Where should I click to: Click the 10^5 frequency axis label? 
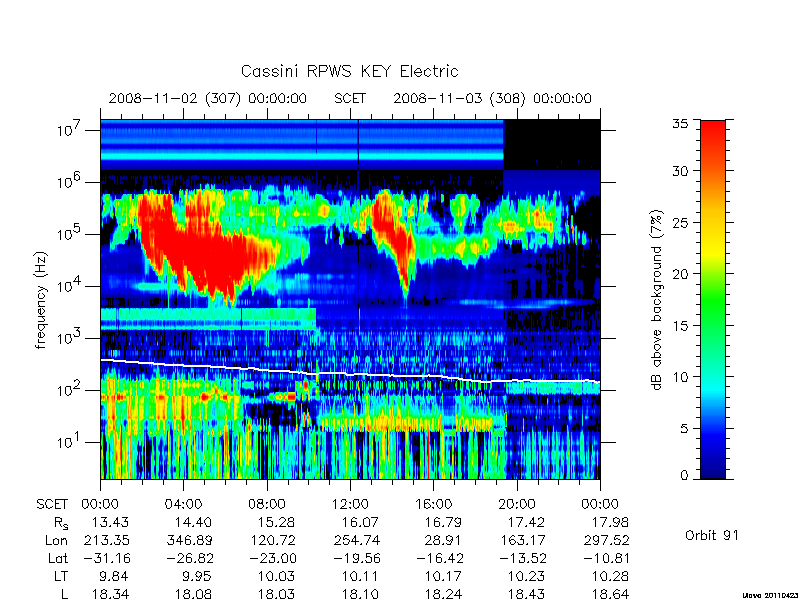point(68,234)
